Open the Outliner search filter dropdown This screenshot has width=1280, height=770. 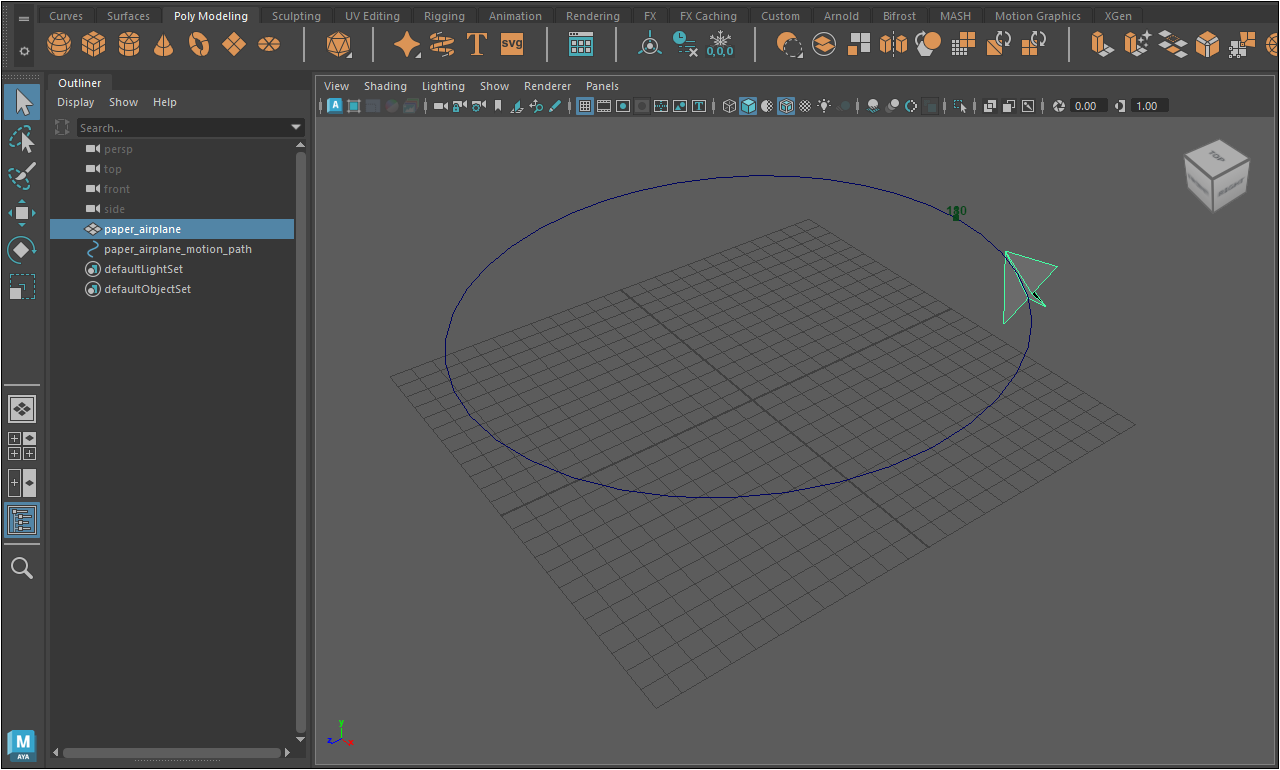click(x=296, y=127)
